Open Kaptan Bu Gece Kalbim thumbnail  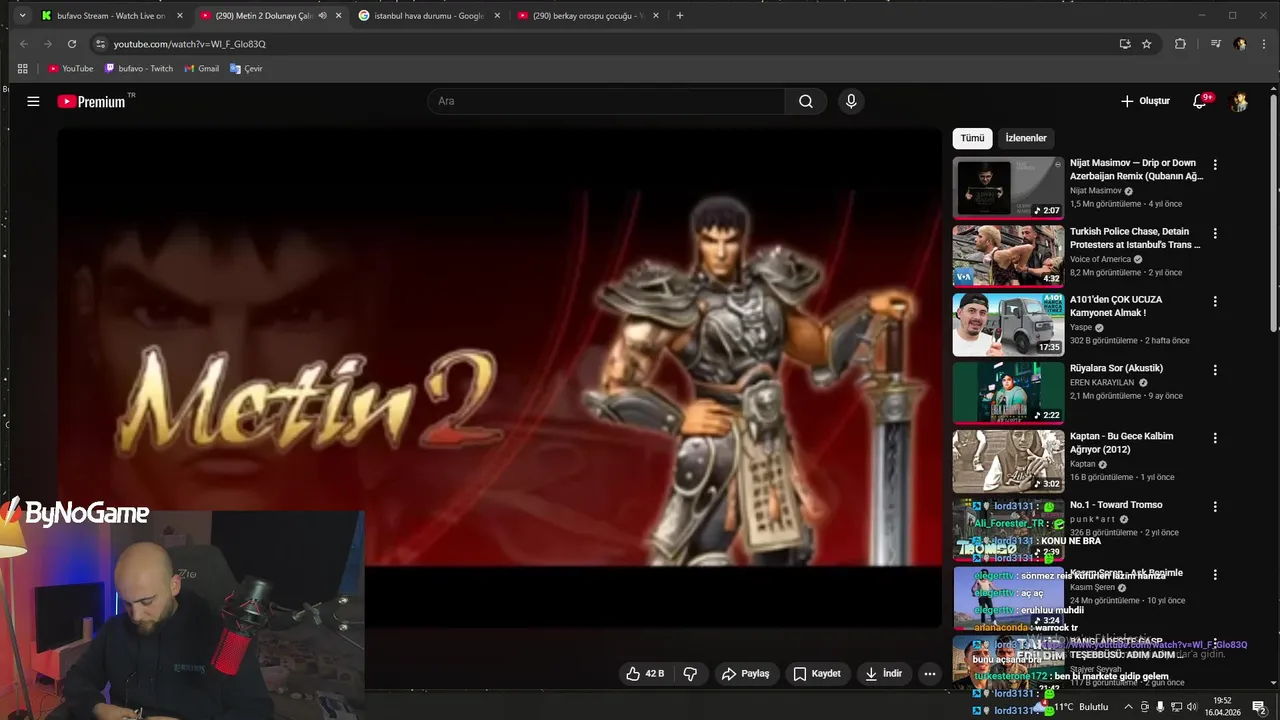pos(1008,461)
